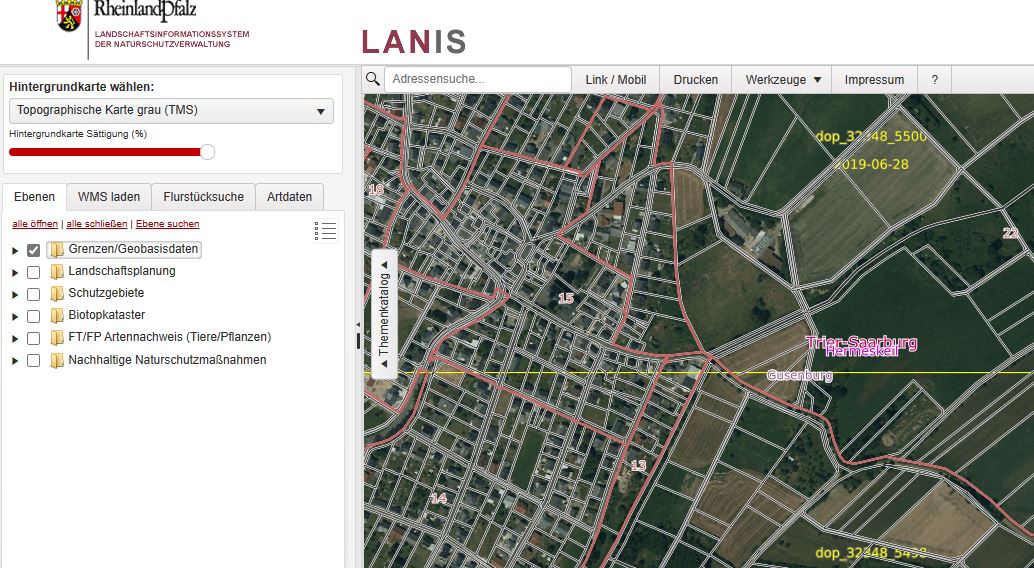Switch to the WMS laden tab
Image resolution: width=1034 pixels, height=568 pixels.
110,197
